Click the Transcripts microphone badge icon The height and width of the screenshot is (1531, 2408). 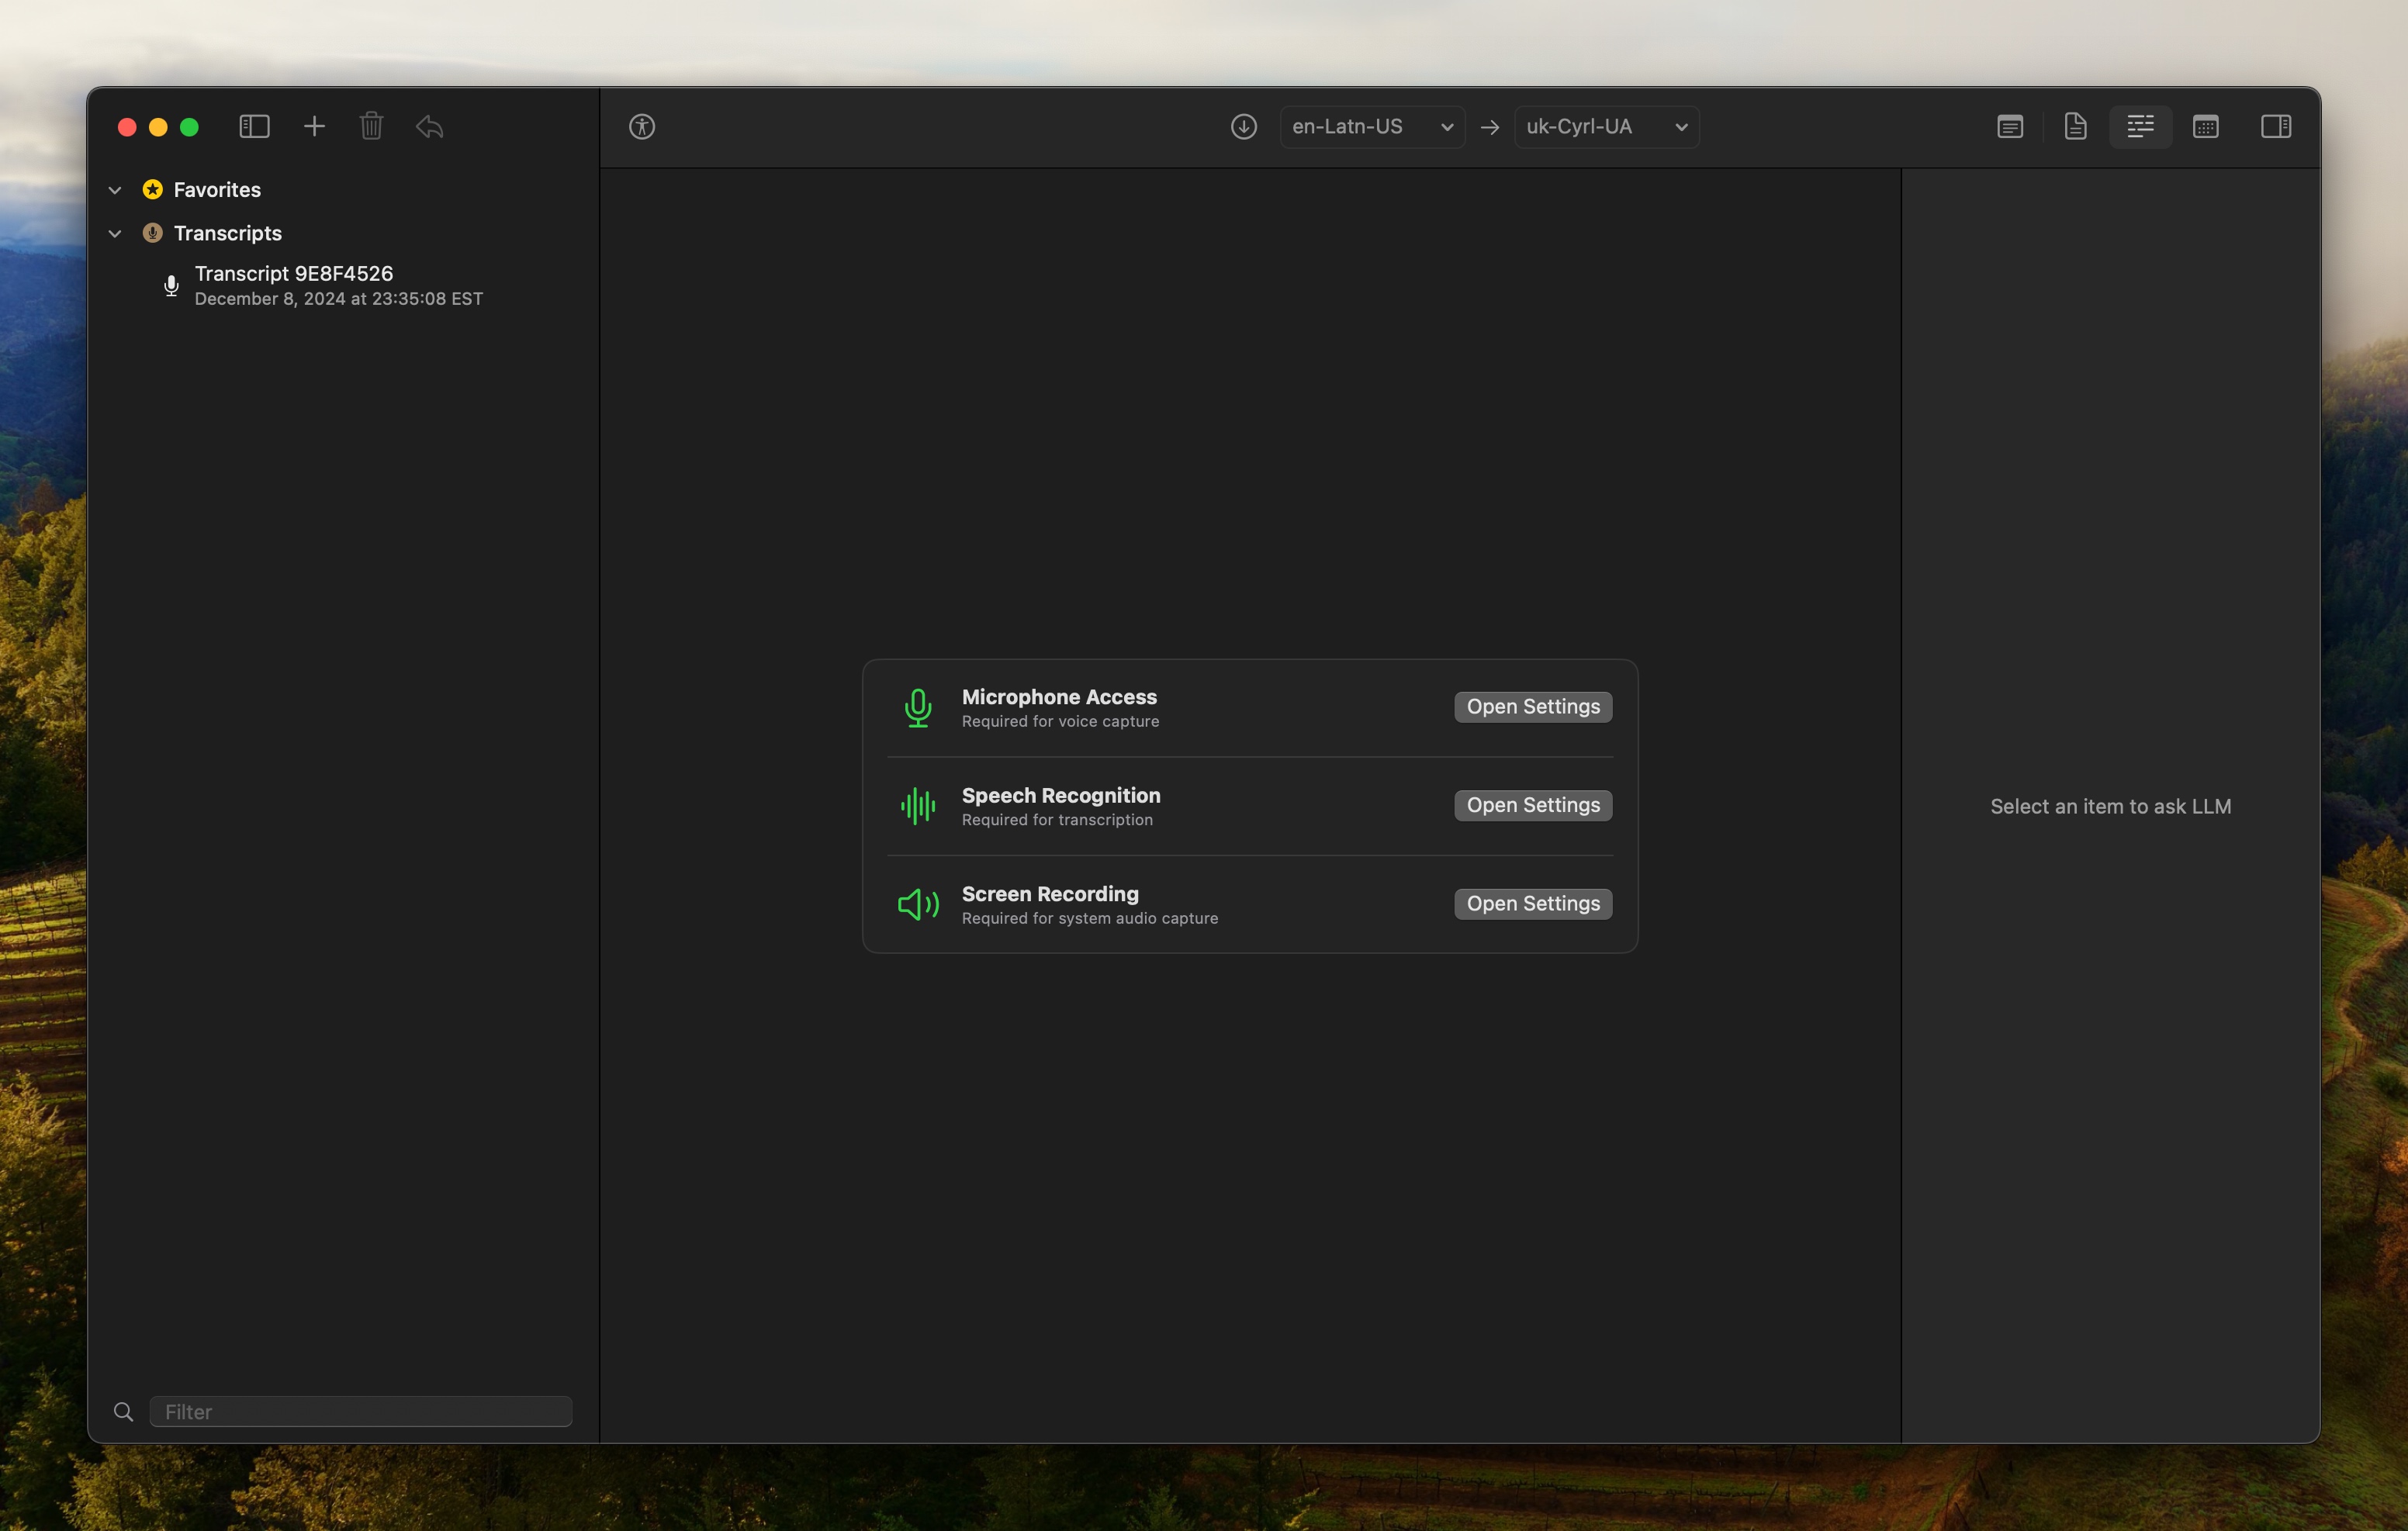152,233
